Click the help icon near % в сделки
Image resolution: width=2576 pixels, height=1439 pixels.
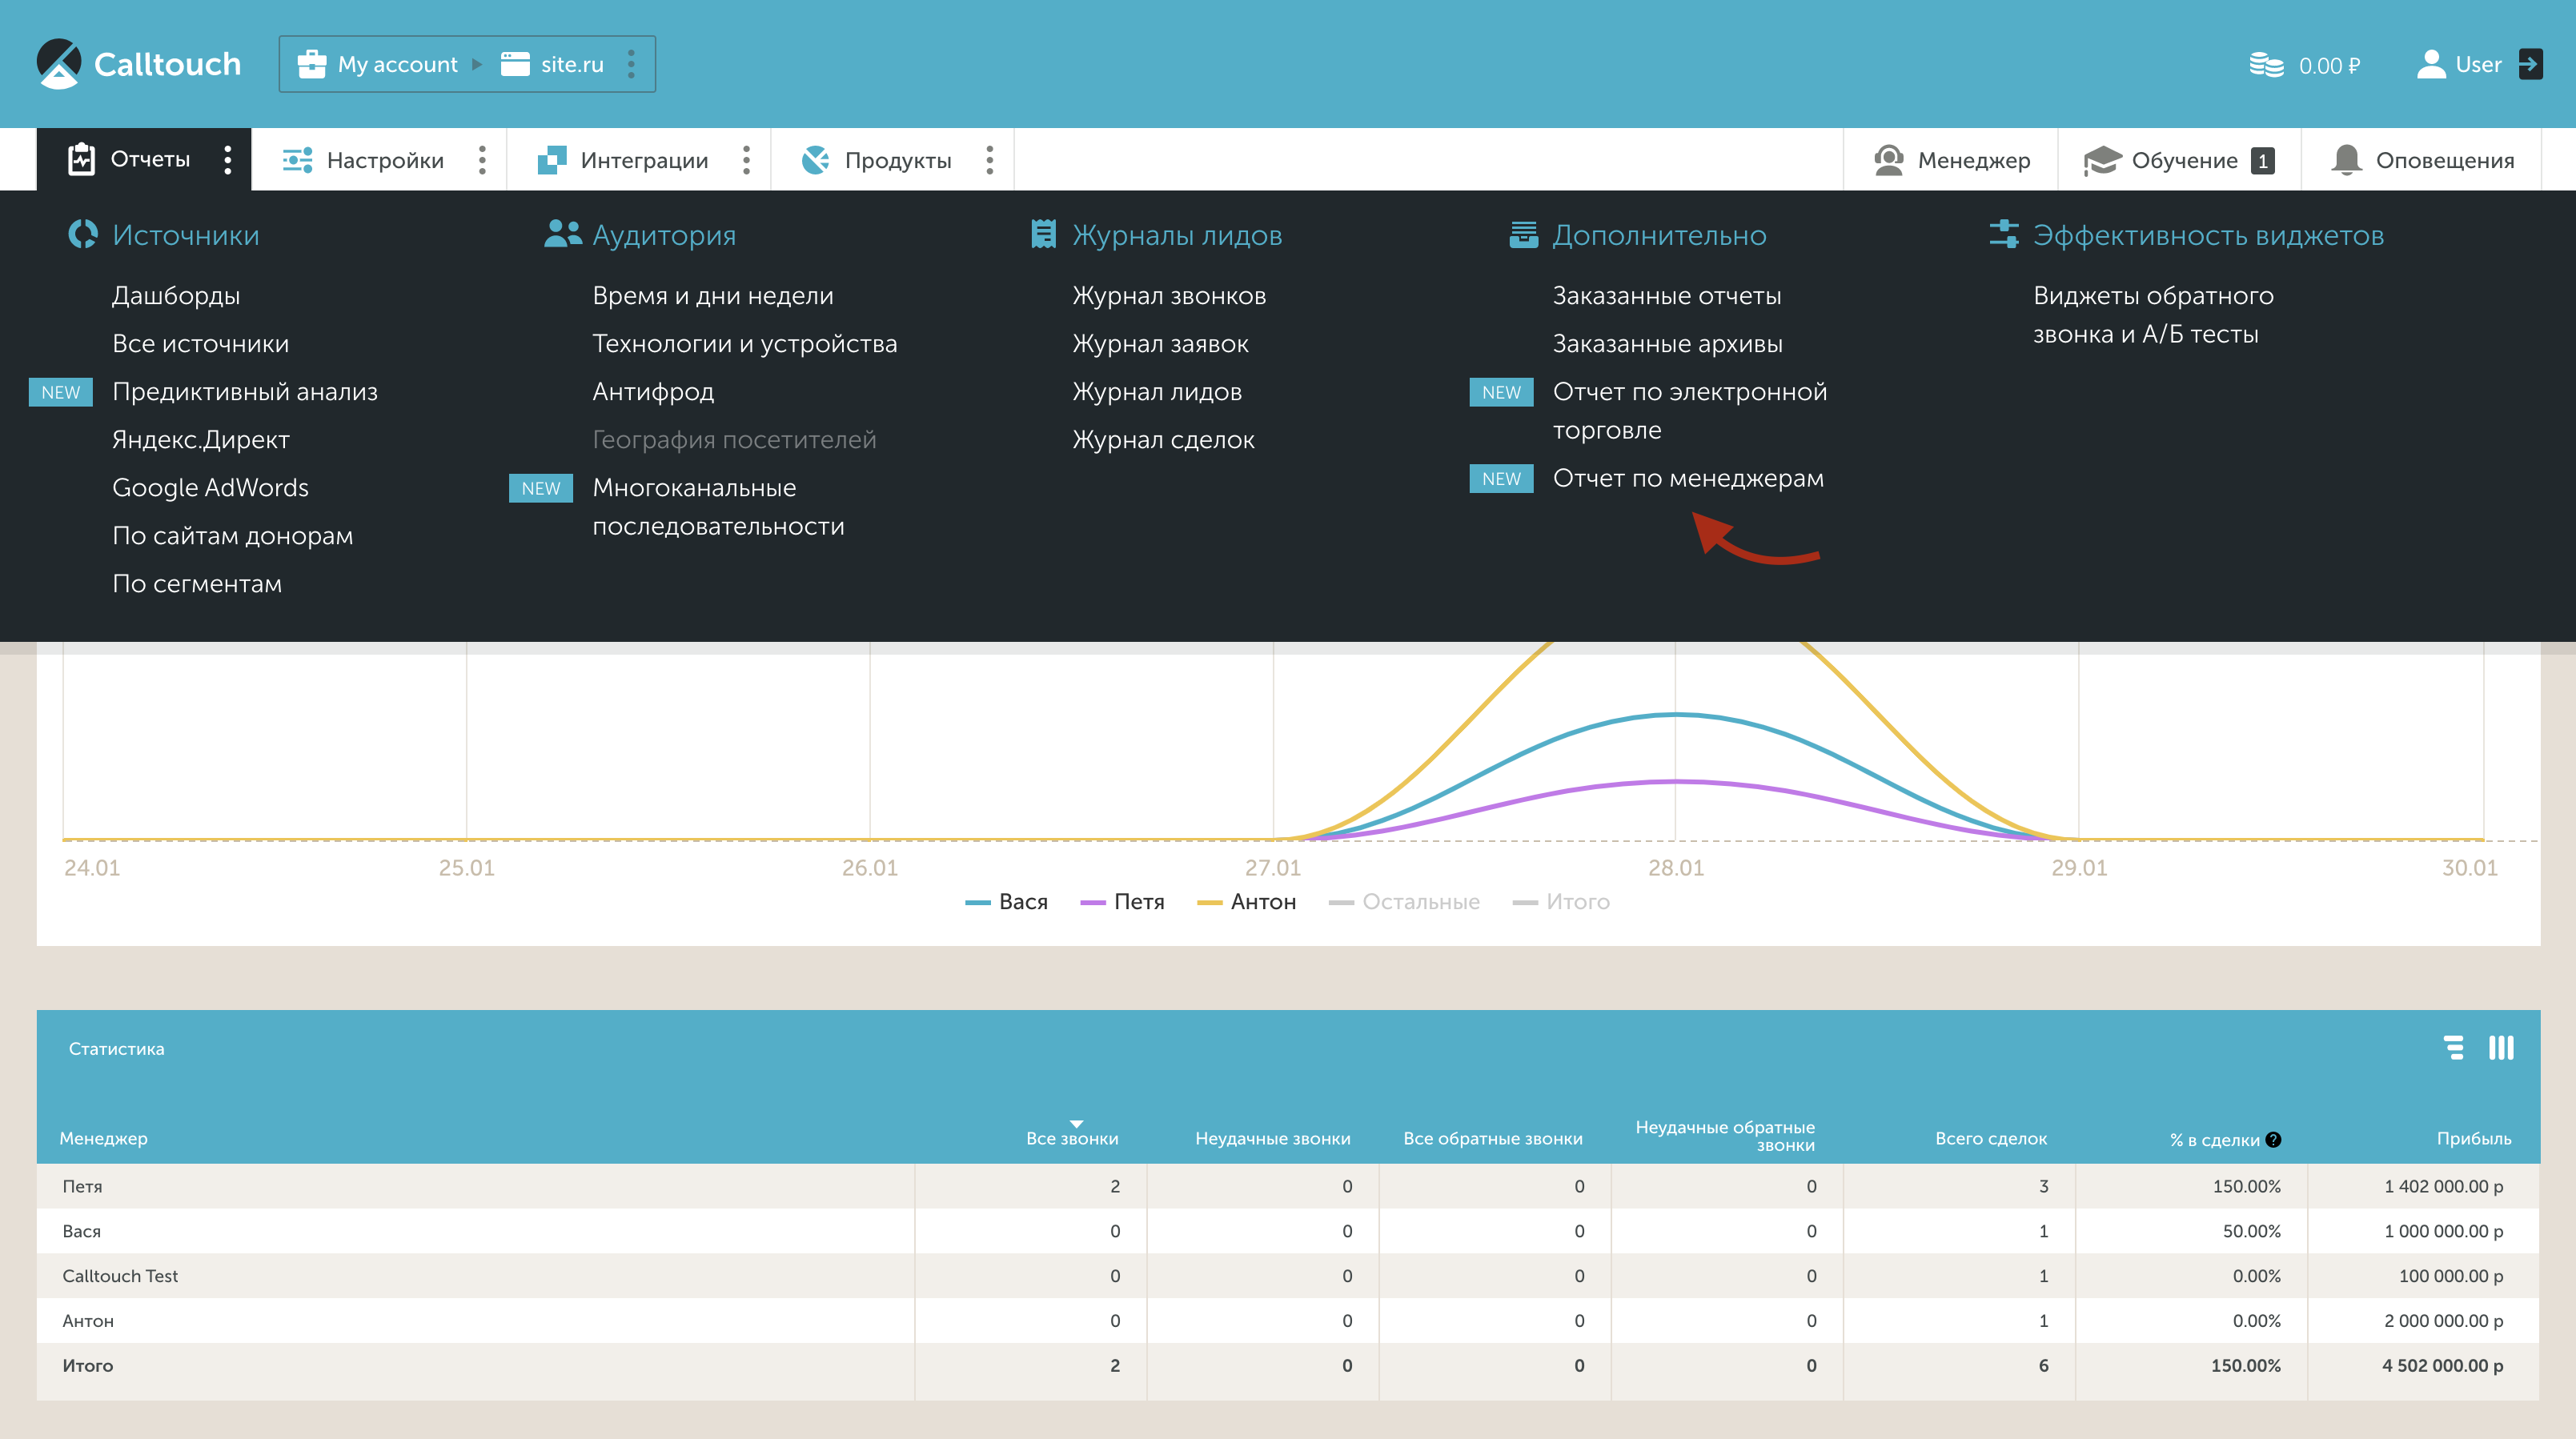pos(2273,1140)
